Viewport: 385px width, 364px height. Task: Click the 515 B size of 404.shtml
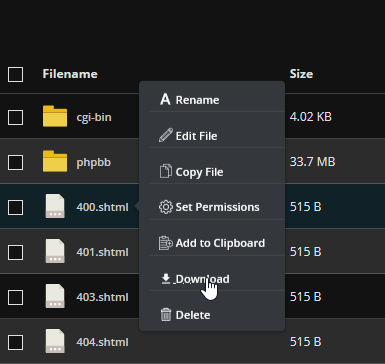[x=306, y=342]
